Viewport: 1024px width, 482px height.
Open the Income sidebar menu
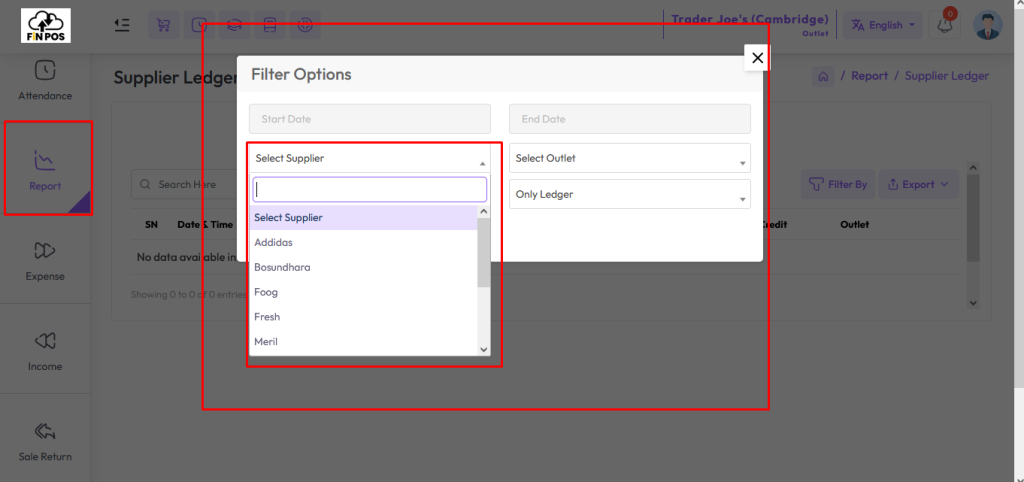pos(45,351)
